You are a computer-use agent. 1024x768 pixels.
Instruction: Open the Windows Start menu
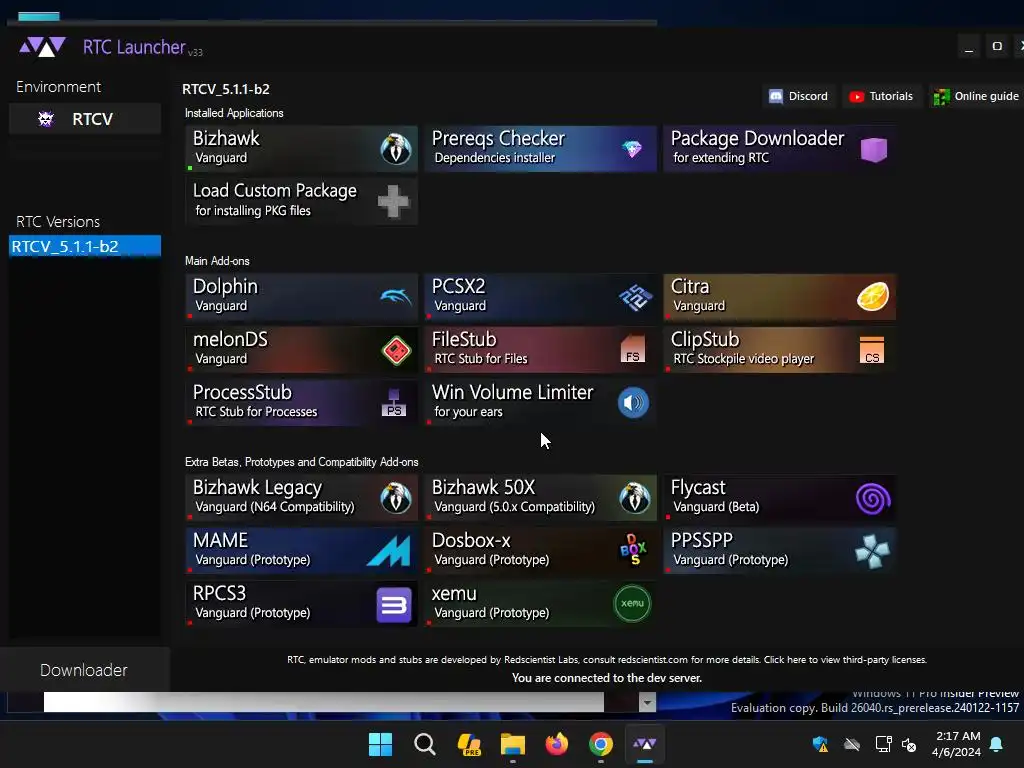point(380,744)
